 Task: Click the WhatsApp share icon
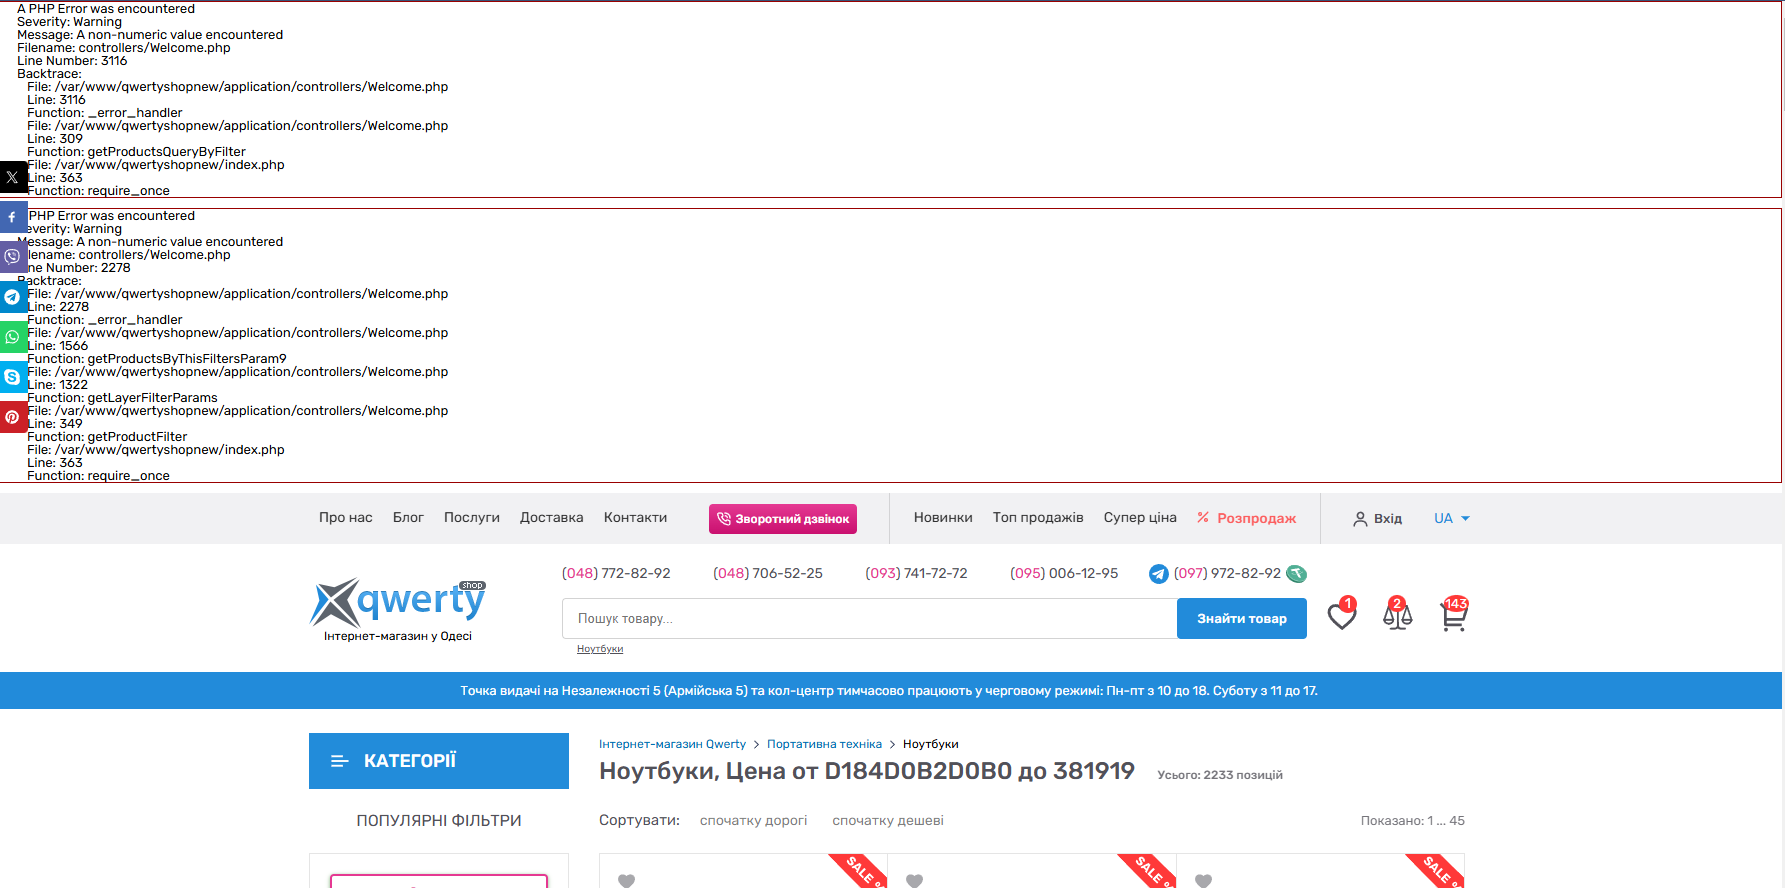(13, 337)
